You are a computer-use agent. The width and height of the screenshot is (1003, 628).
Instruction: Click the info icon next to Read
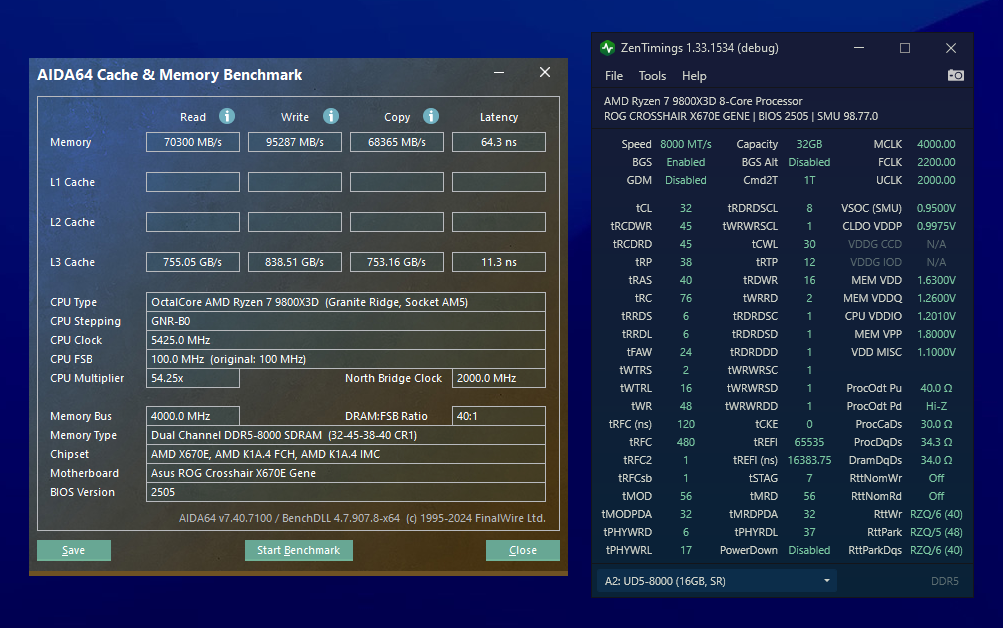coord(227,116)
